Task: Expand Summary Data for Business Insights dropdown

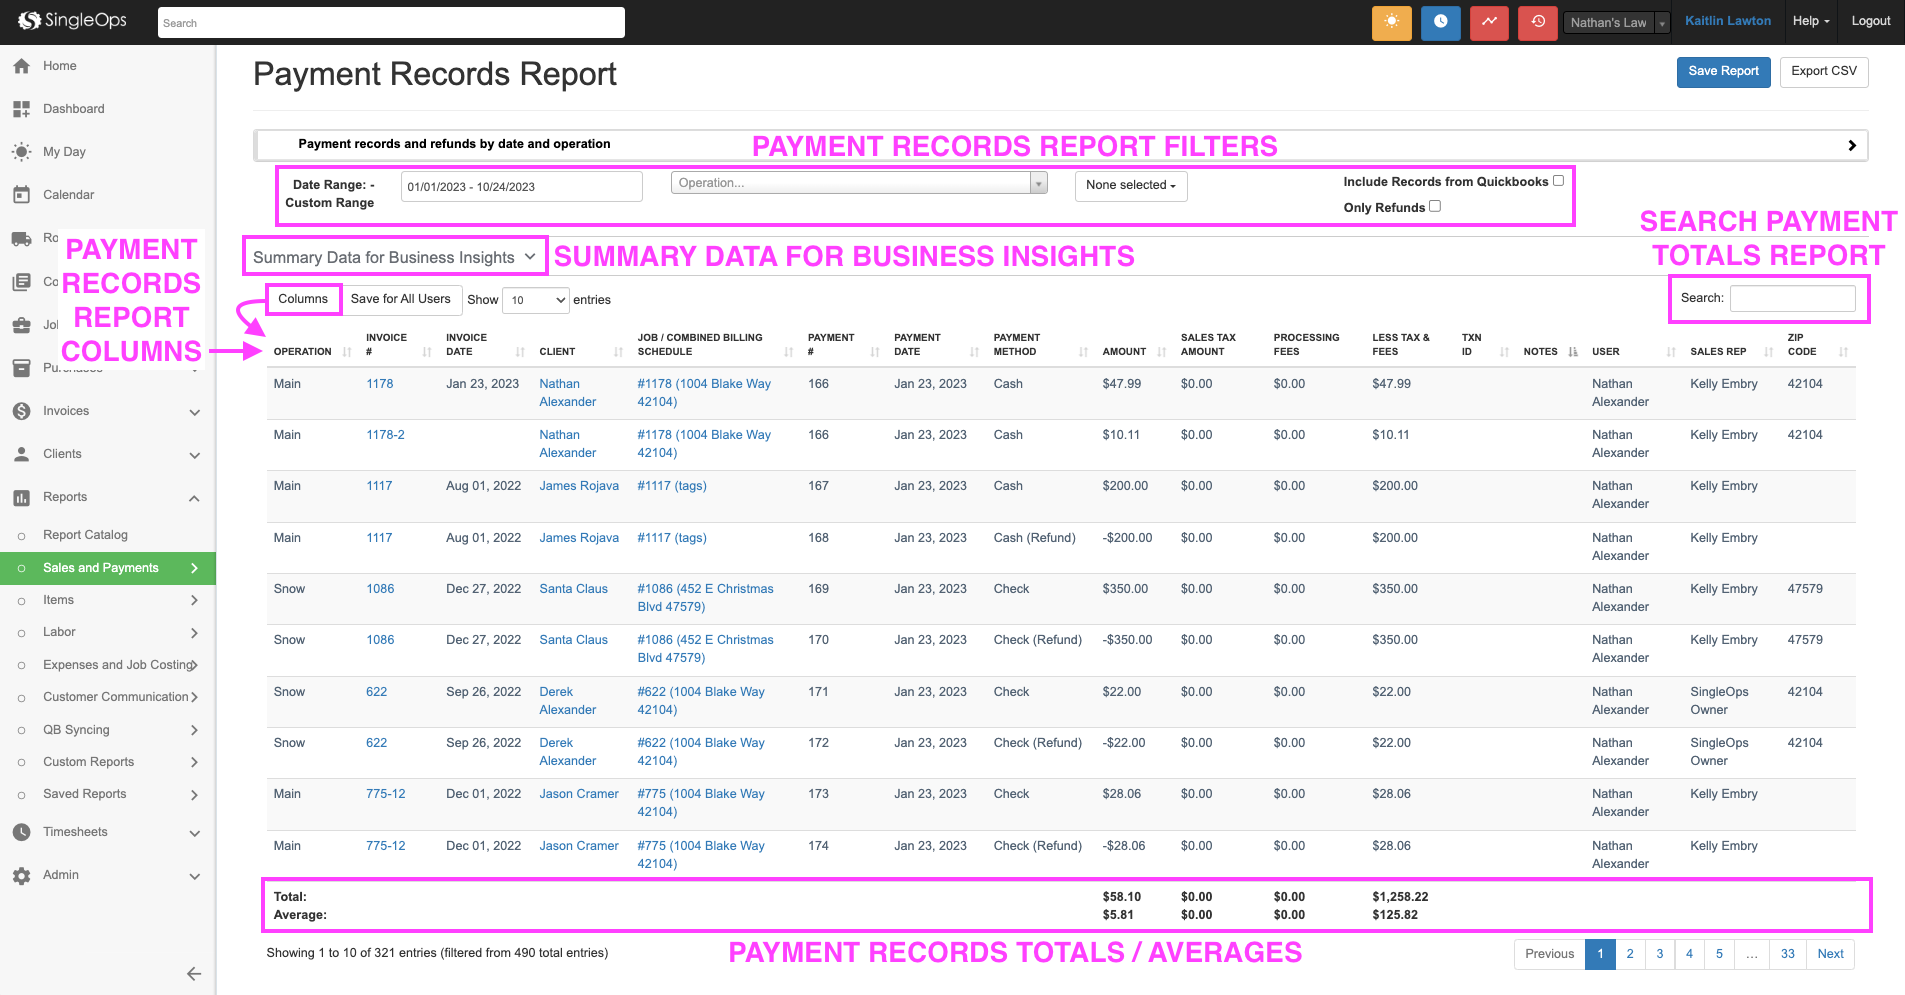Action: [x=395, y=257]
